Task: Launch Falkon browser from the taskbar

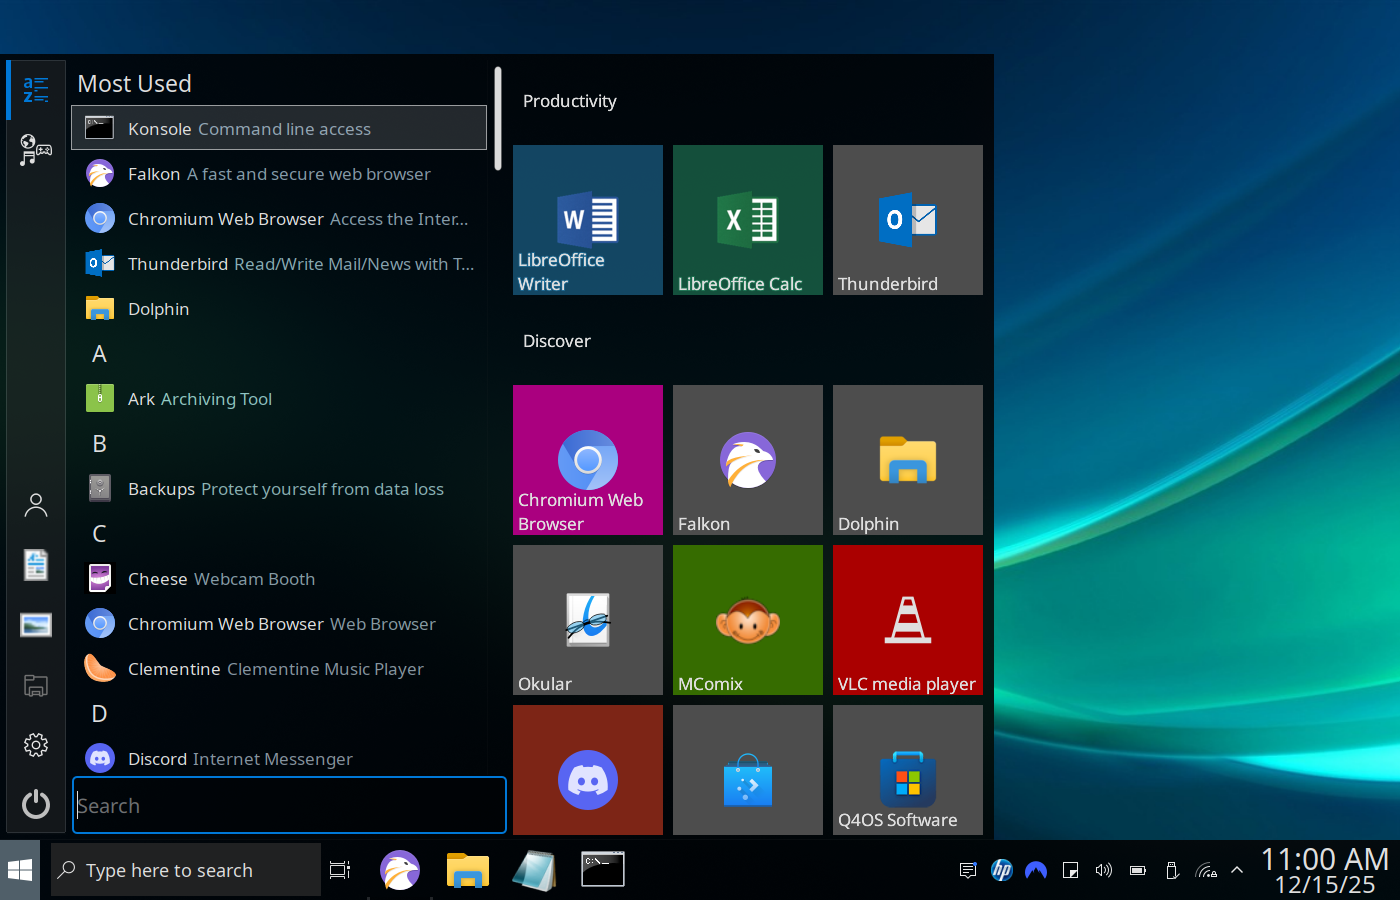Action: tap(400, 869)
